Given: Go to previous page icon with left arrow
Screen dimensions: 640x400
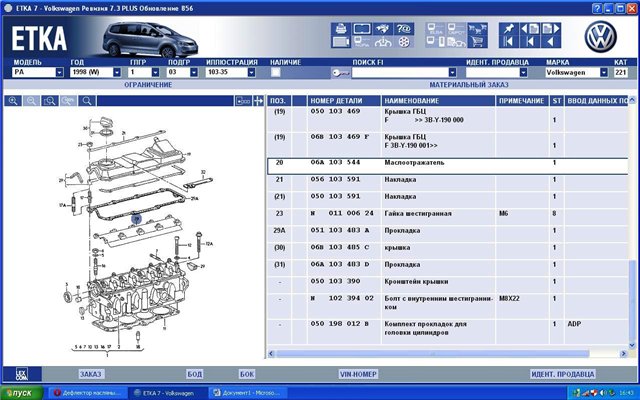Looking at the screenshot, I should [x=530, y=29].
